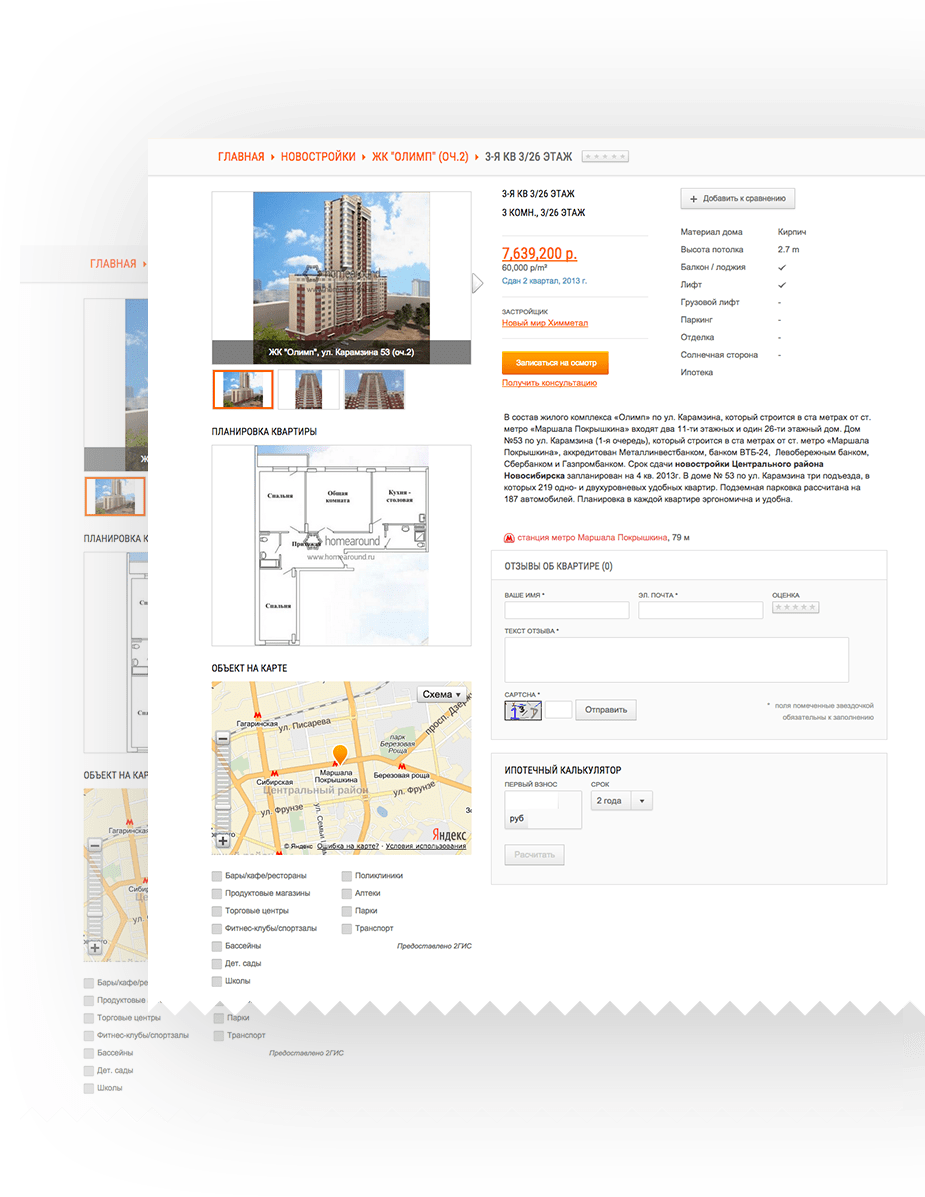Click the map zoom-in plus button
Screen dimensions: 925x1197
(x=222, y=841)
